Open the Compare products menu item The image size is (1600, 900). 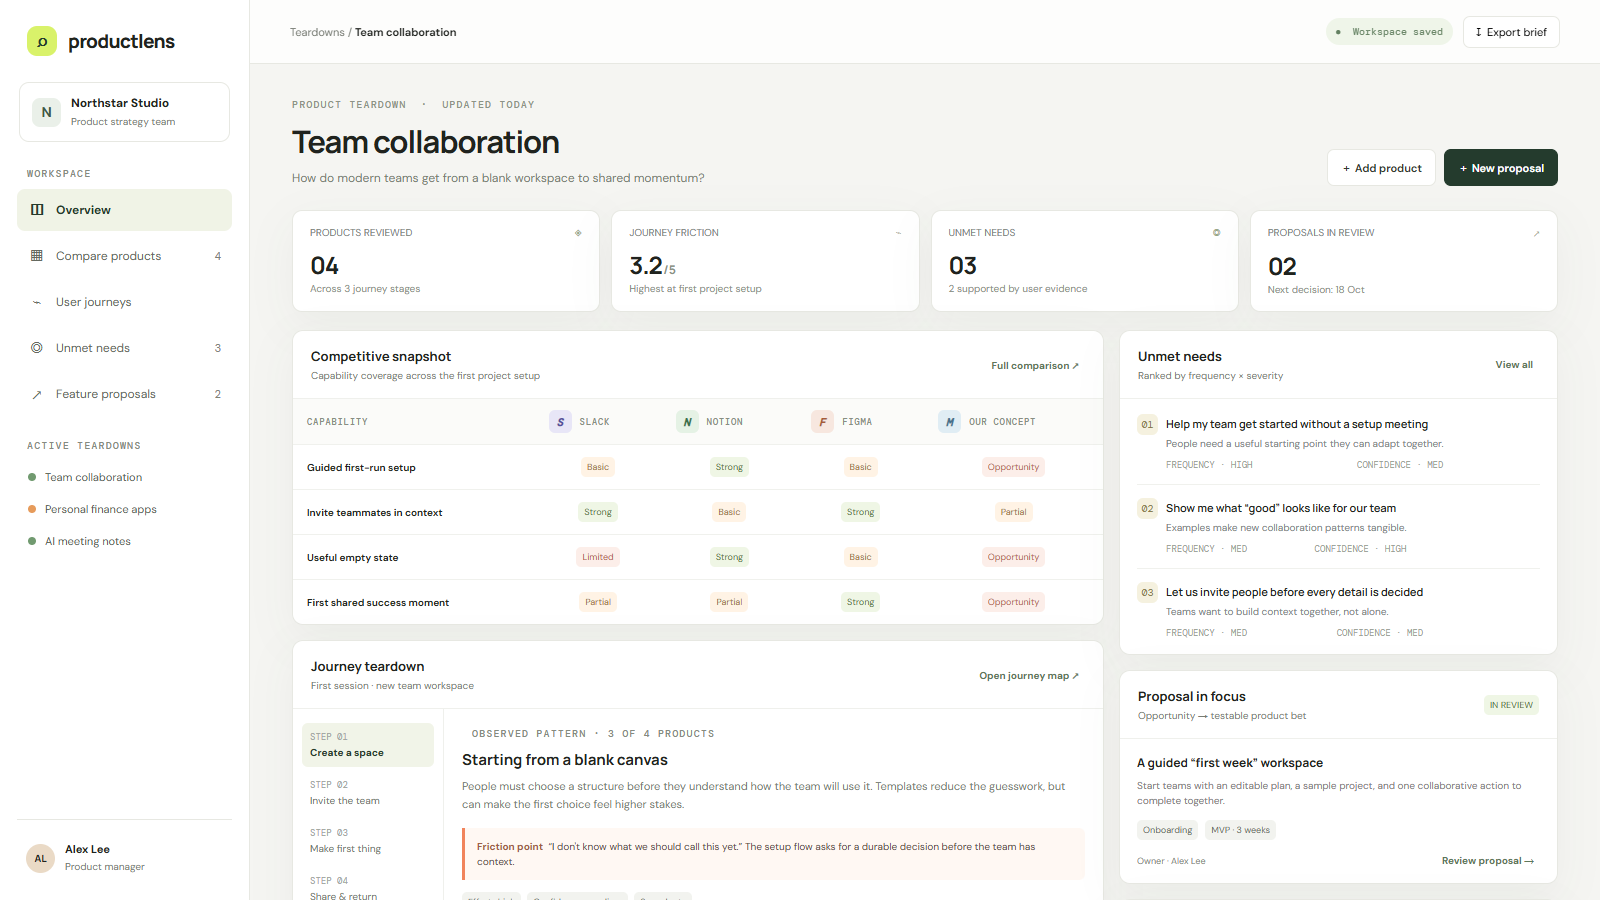[124, 256]
